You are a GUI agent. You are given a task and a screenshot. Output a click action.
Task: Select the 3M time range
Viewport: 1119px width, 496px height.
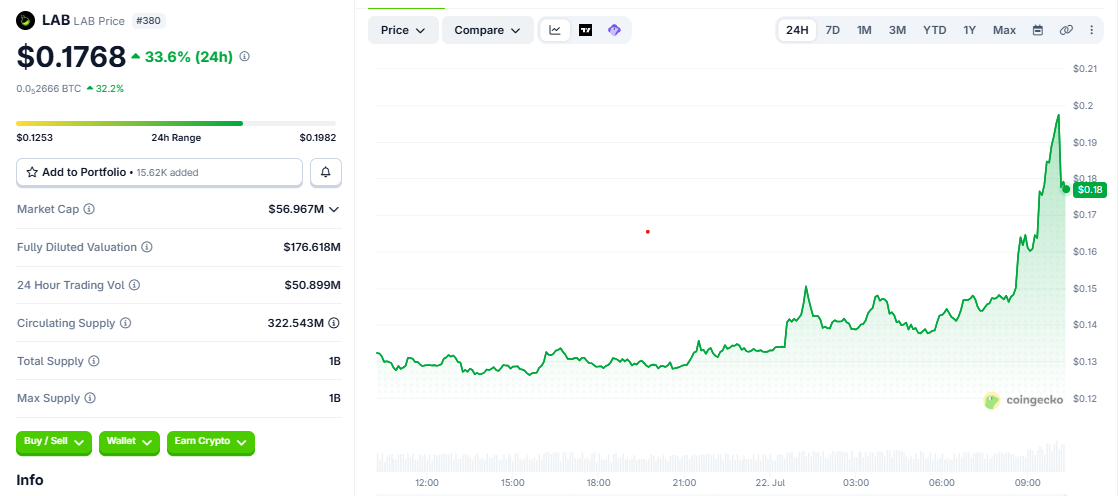[897, 30]
